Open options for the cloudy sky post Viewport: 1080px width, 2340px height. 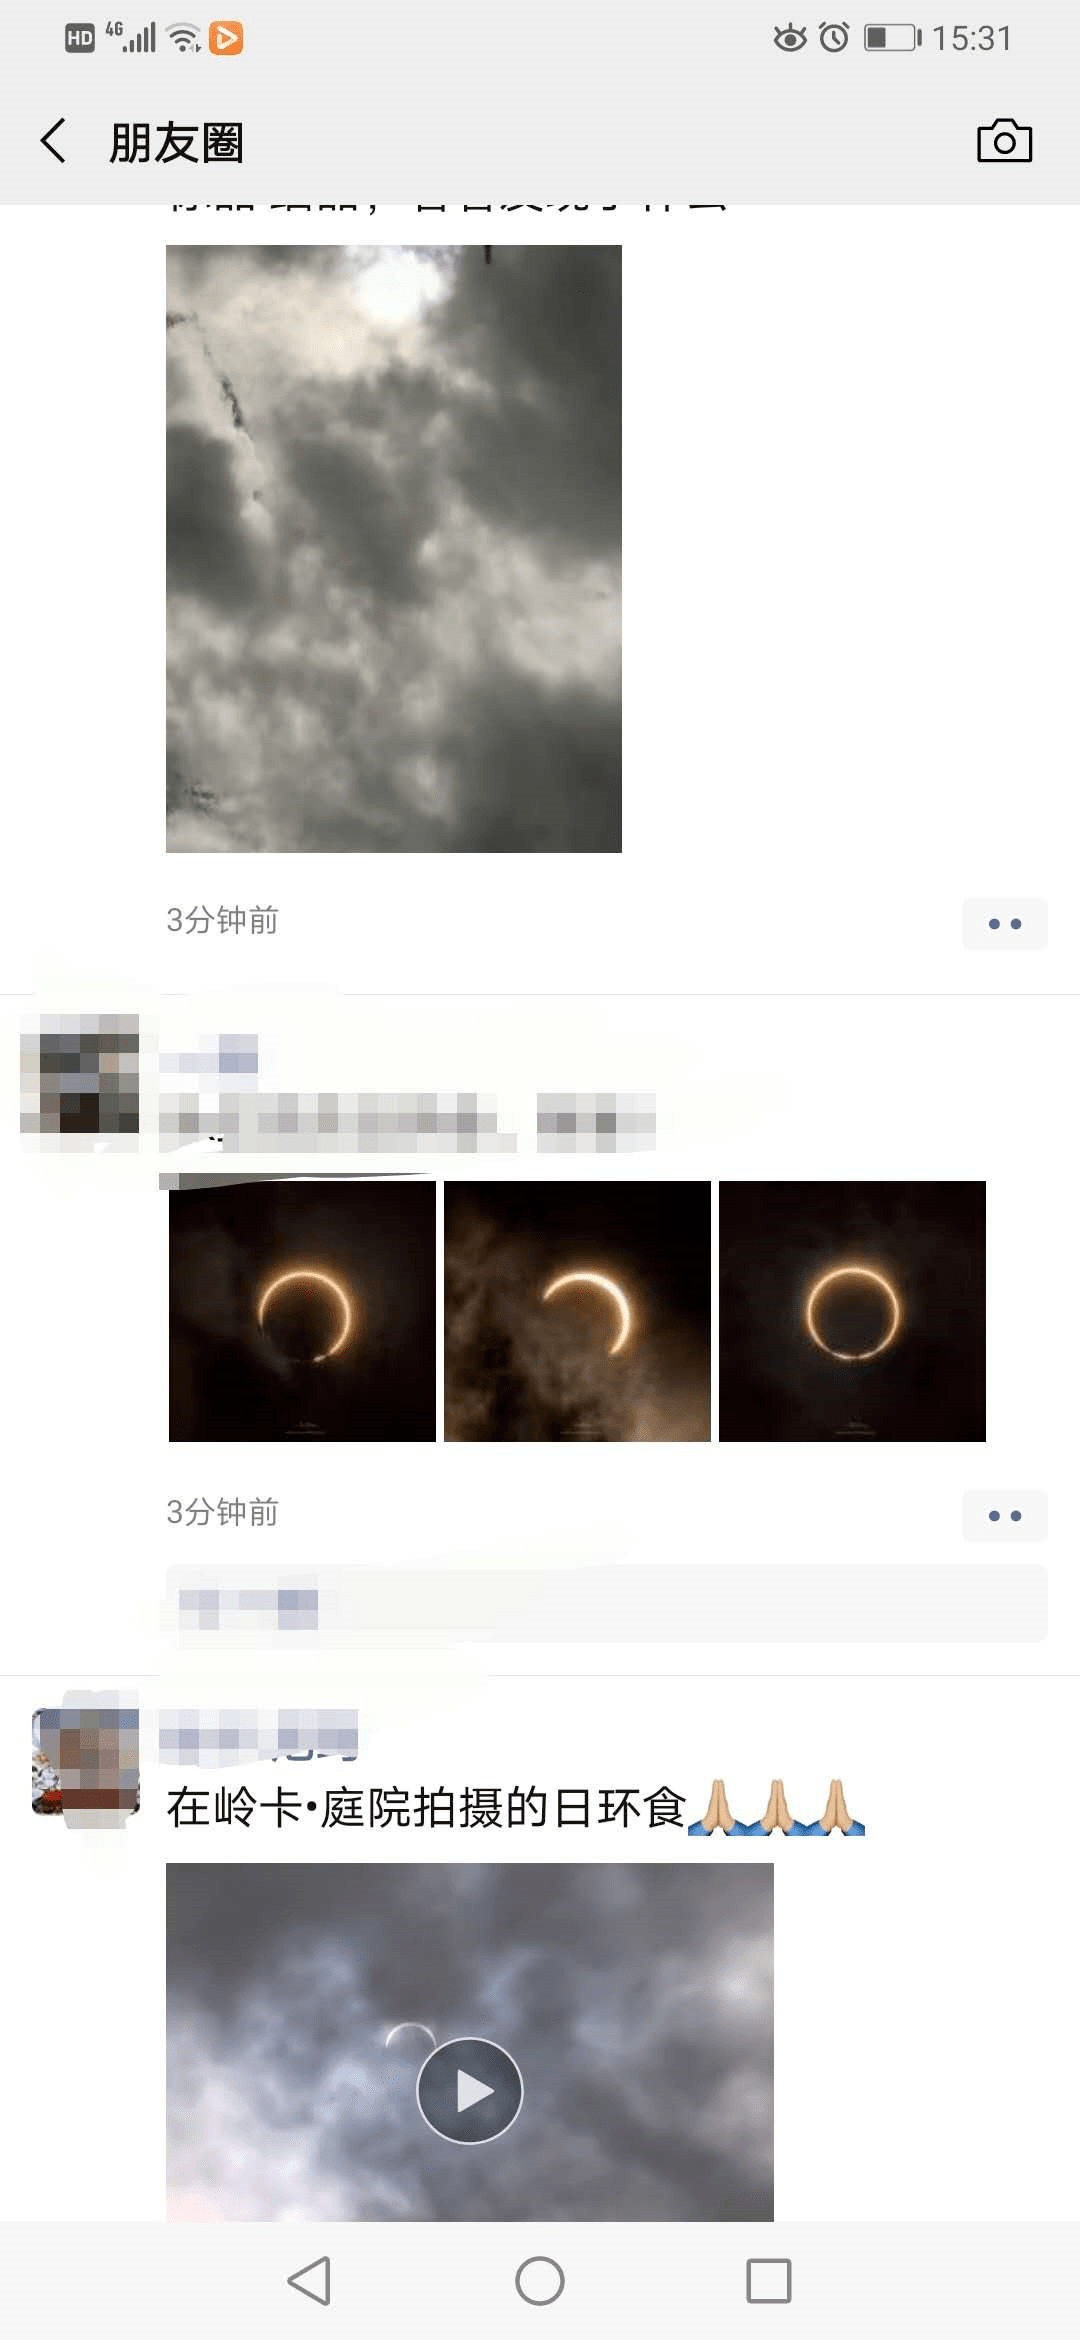1004,924
